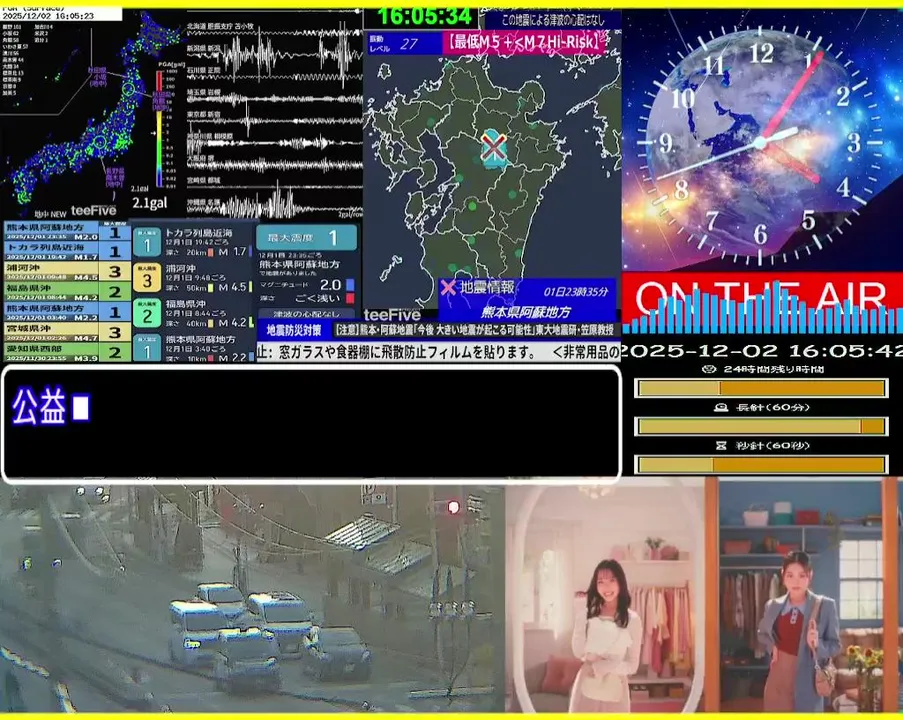903x720 pixels.
Task: Click pink X icon in 地震情報 banner
Action: click(x=448, y=287)
